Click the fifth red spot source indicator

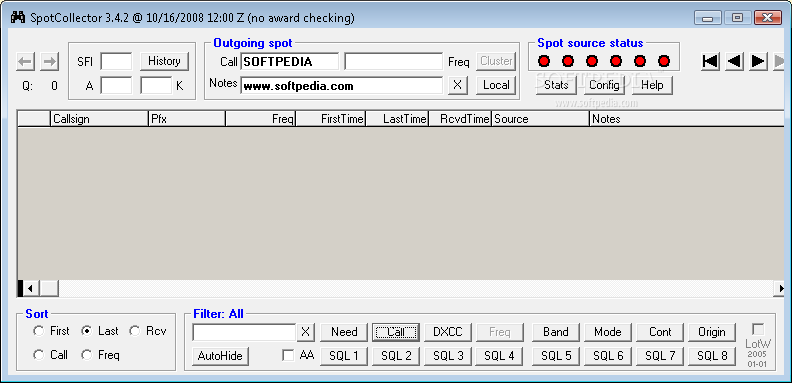(x=639, y=61)
